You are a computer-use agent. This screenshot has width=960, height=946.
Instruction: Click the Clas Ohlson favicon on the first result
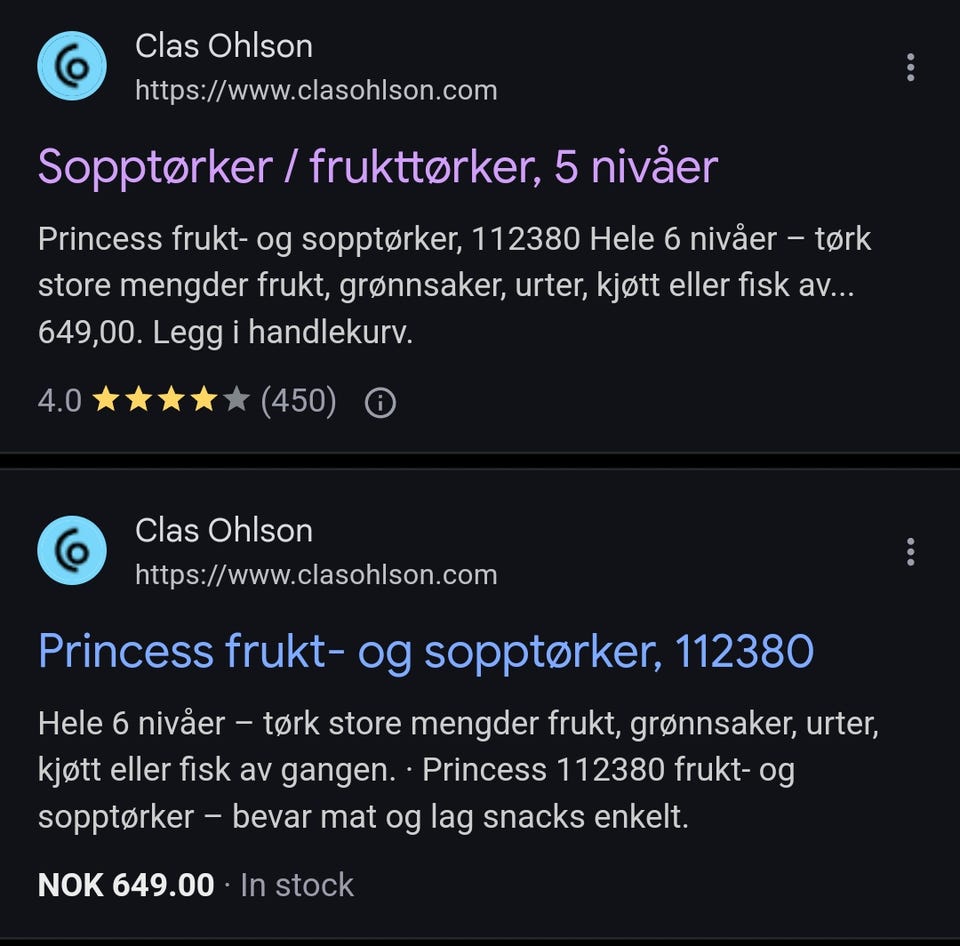(70, 65)
